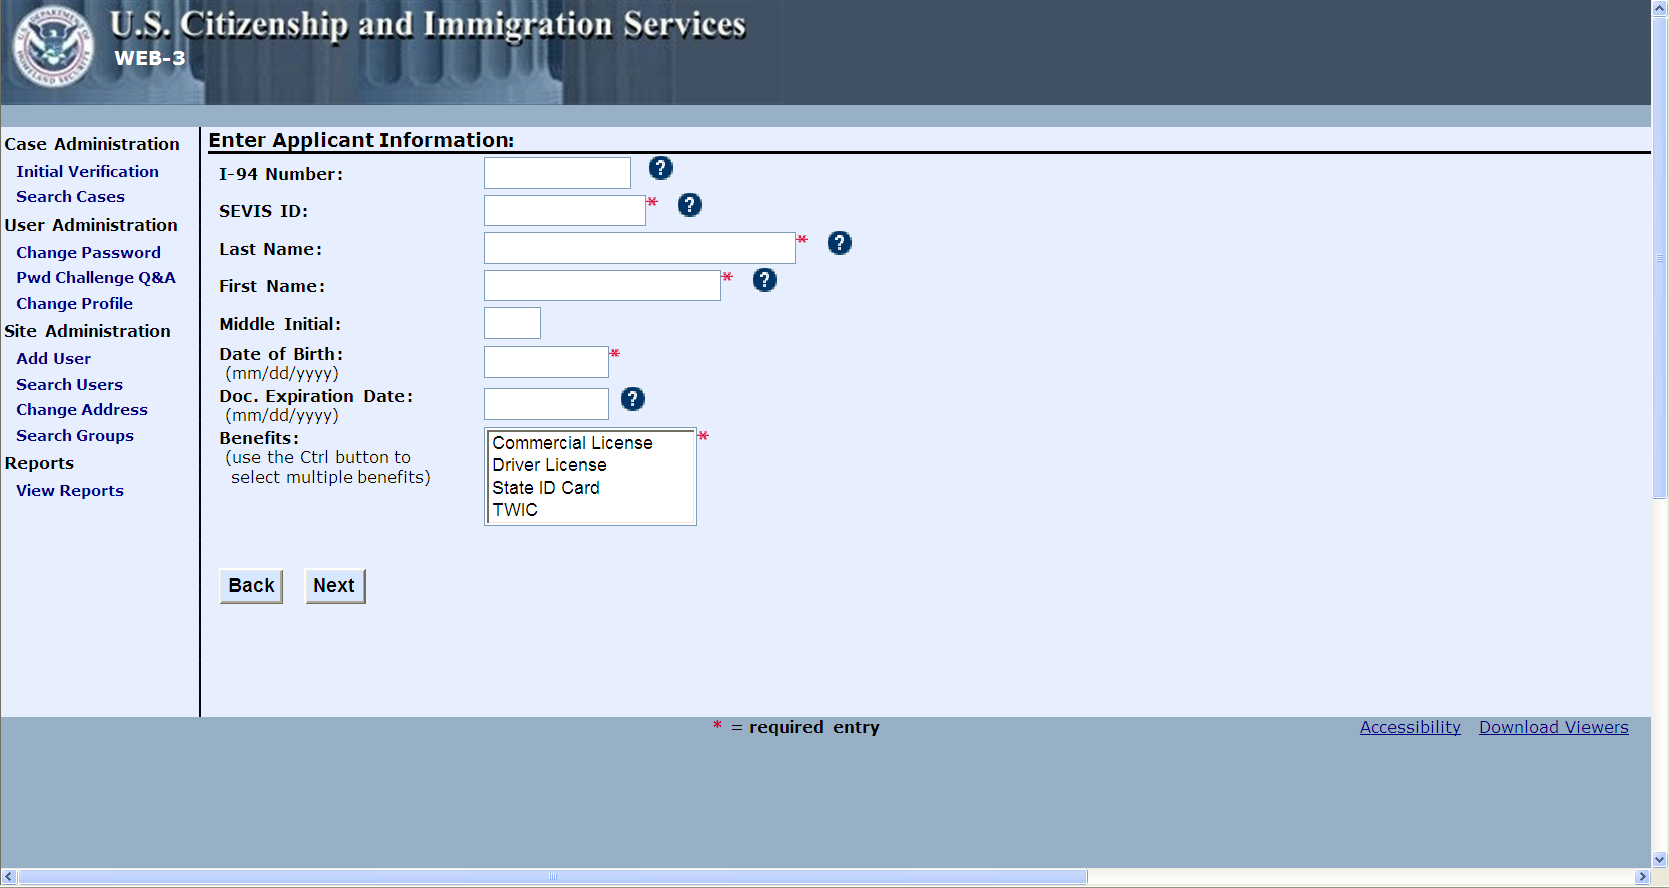
Task: Click the horizontal scrollbar track
Action: 1360,877
